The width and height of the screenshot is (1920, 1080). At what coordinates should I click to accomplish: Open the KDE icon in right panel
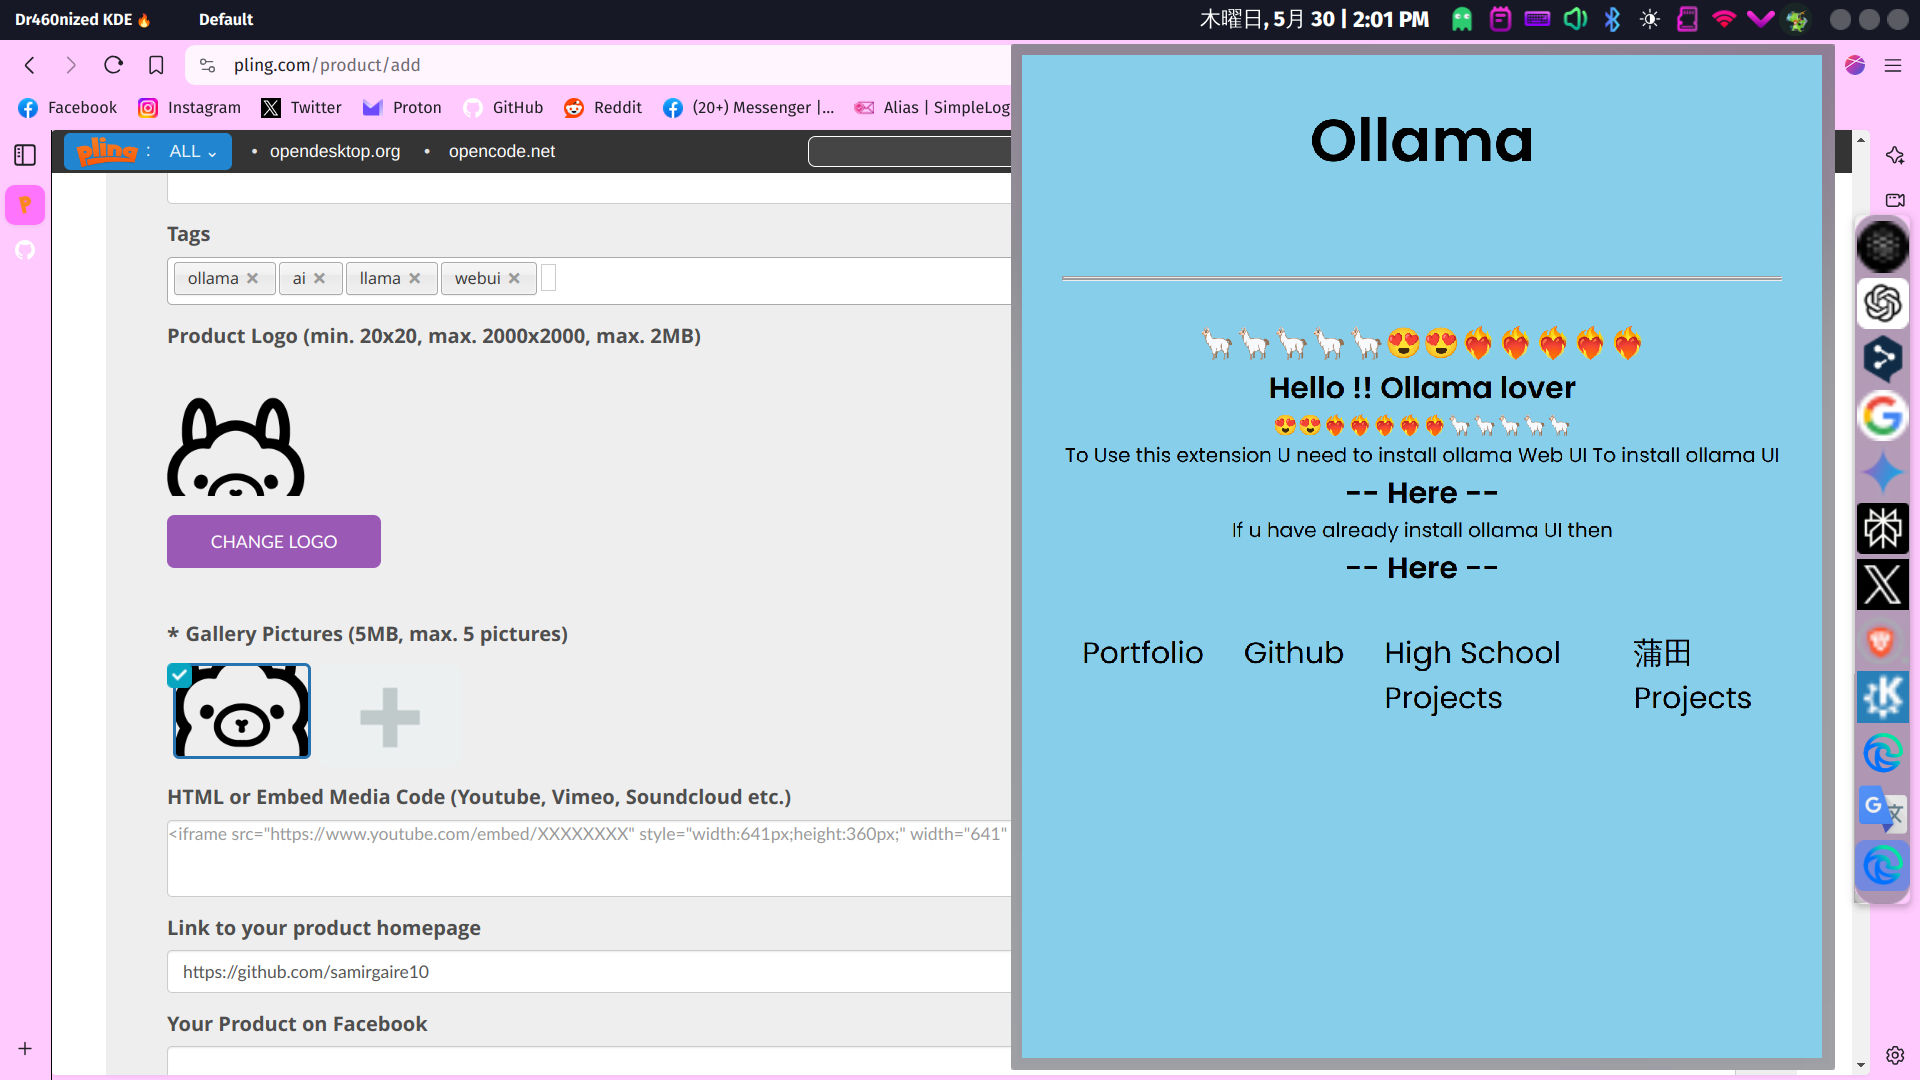(x=1883, y=697)
